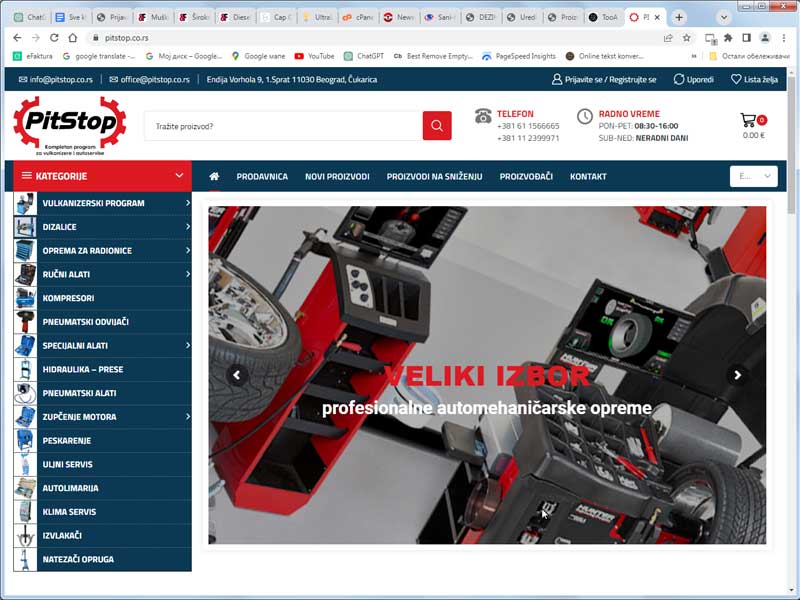Open the PROIZVODI NA SNIŽENJU menu item
The width and height of the screenshot is (800, 600).
(x=434, y=177)
